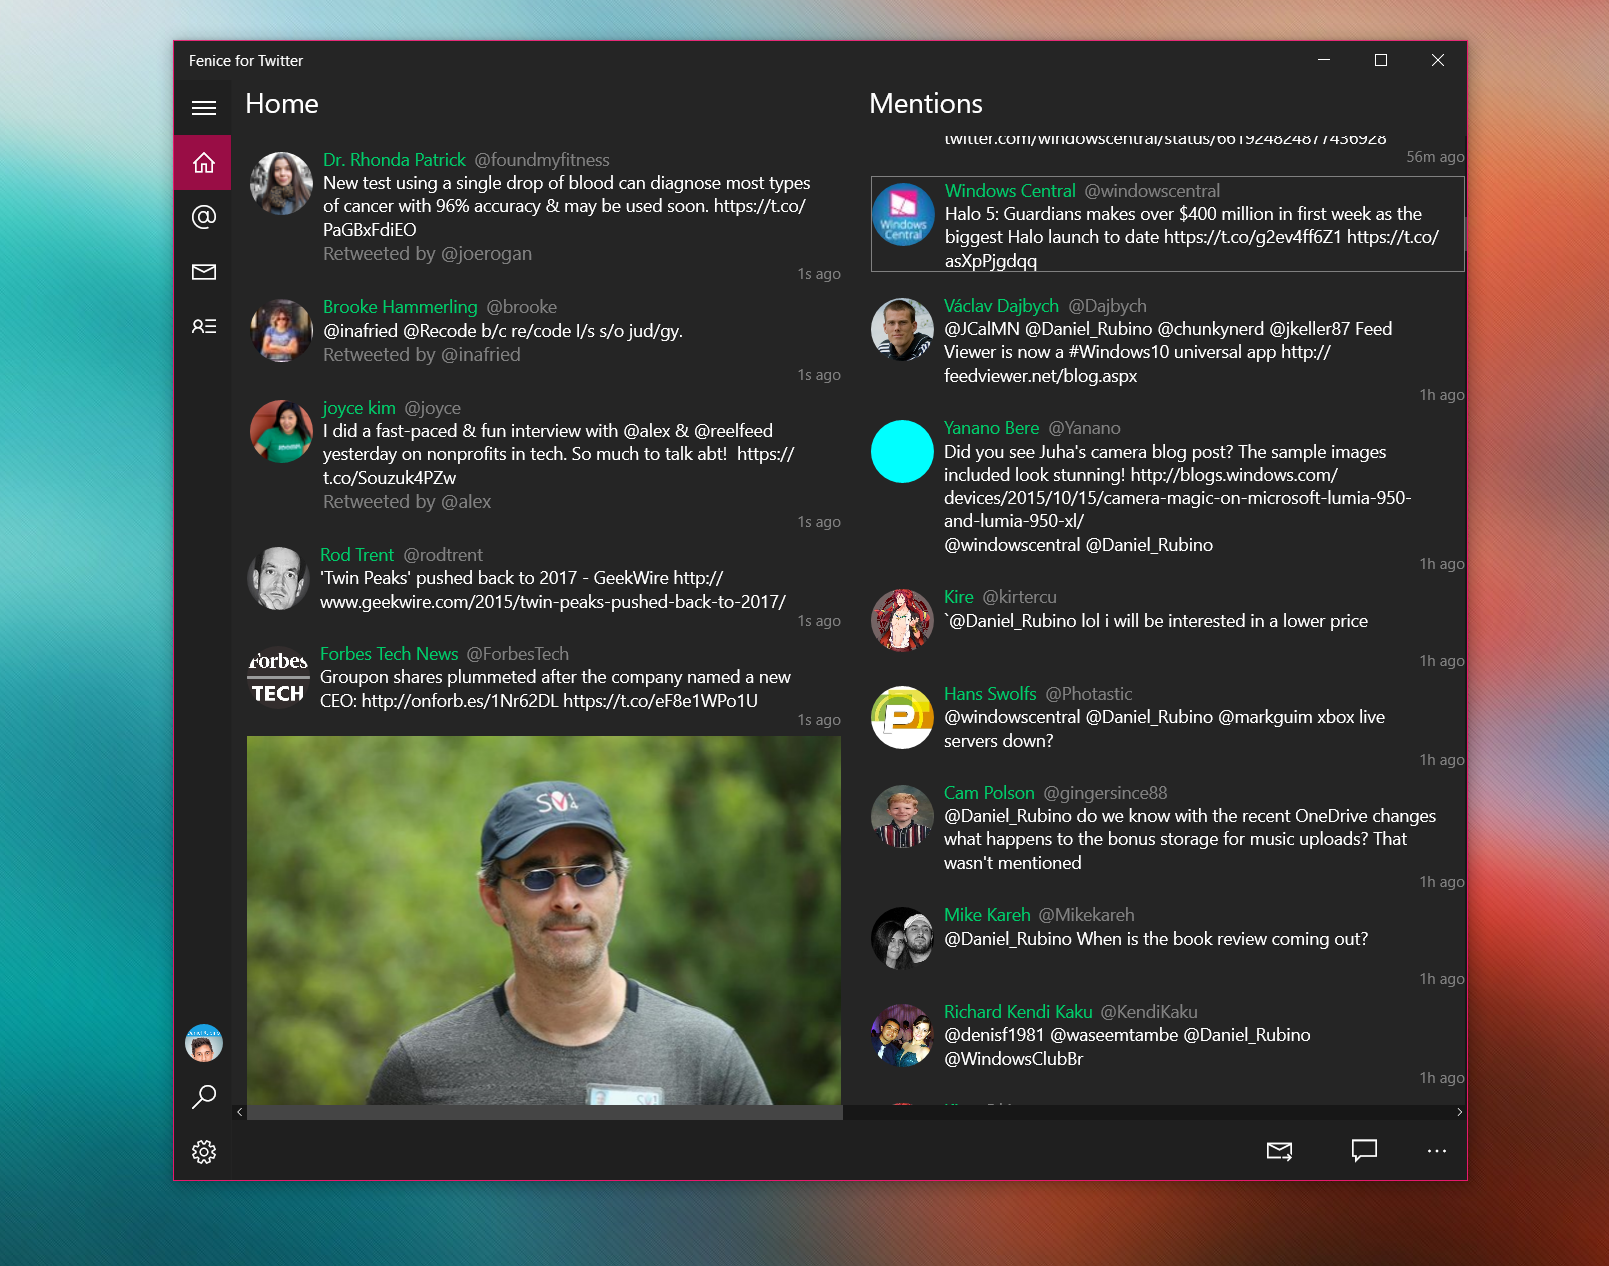Viewport: 1609px width, 1266px height.
Task: Open the Search magnifier icon
Action: tap(203, 1097)
